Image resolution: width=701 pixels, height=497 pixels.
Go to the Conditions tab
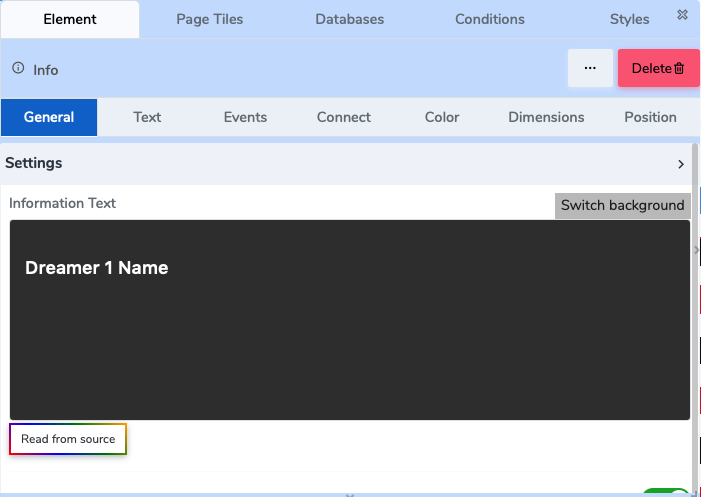[489, 19]
